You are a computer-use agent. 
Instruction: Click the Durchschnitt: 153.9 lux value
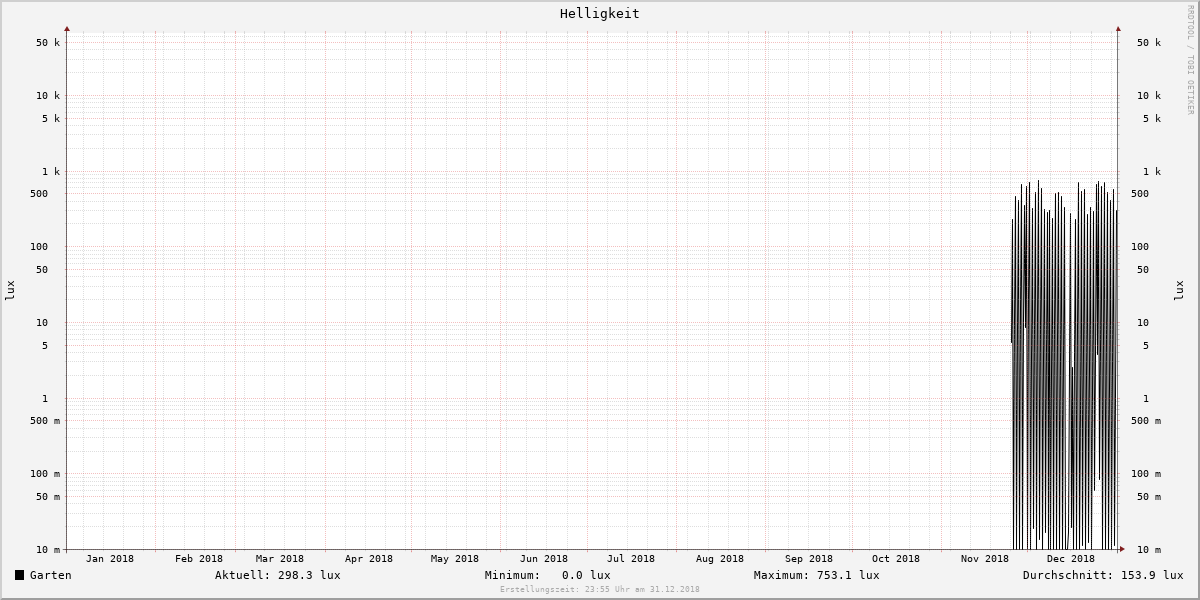[1102, 575]
